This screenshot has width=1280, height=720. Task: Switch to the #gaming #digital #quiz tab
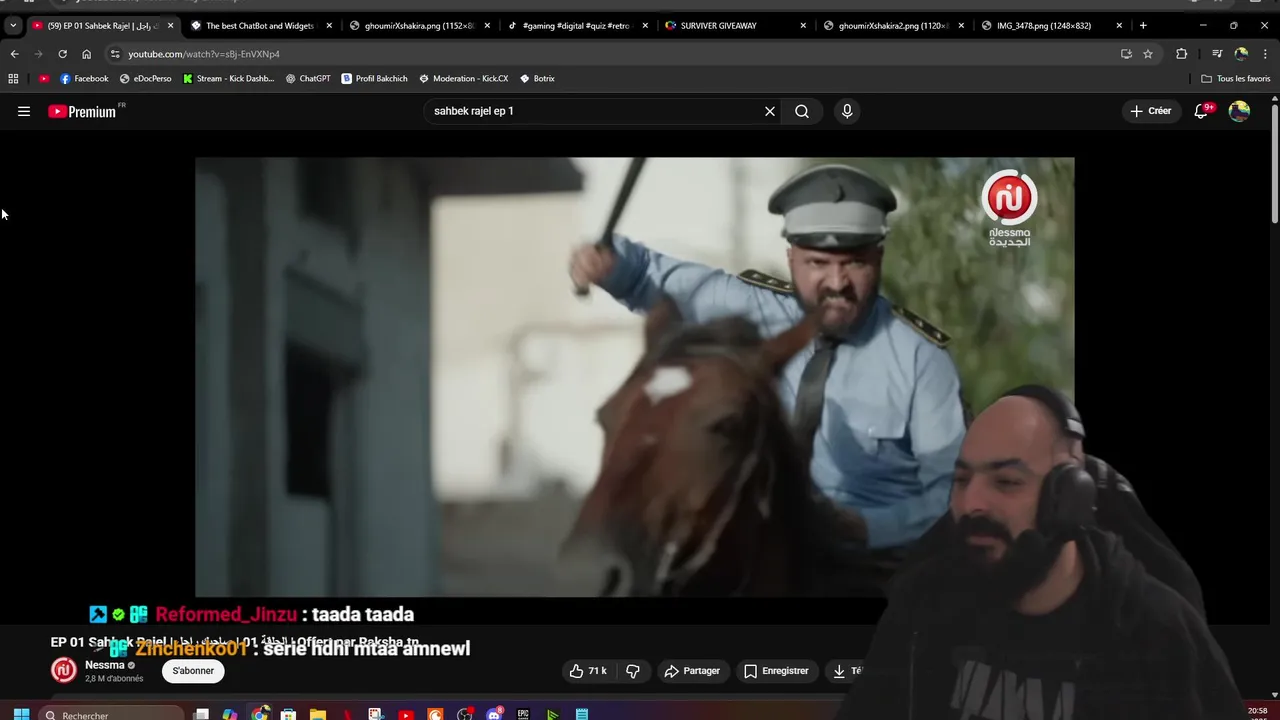[577, 25]
